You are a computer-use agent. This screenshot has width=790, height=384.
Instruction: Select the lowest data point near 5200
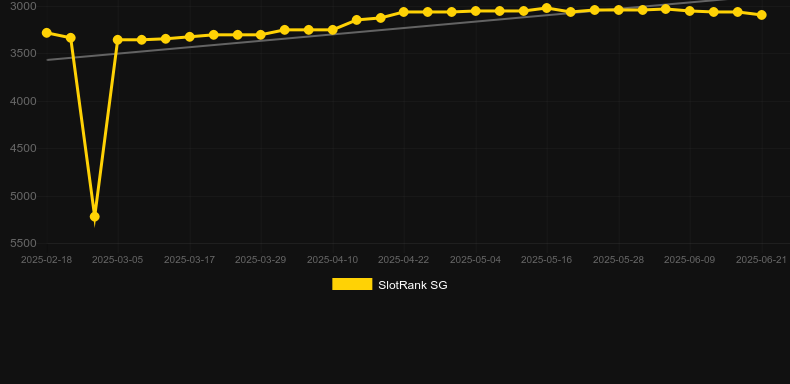[x=95, y=217]
